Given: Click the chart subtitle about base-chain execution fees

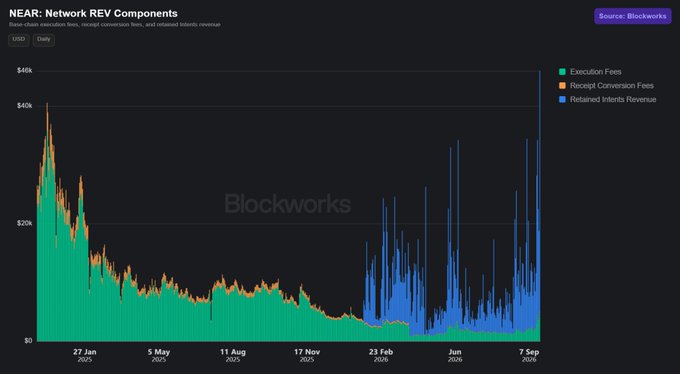Looking at the screenshot, I should pos(114,25).
